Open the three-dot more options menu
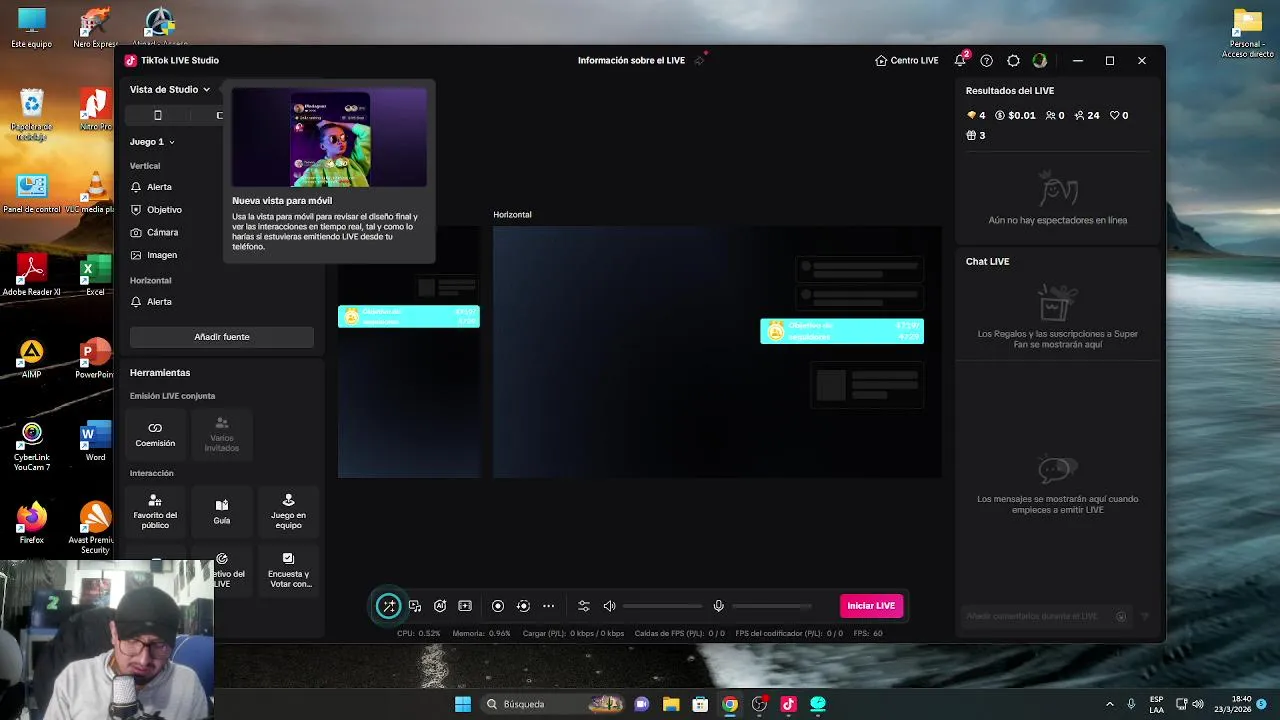Viewport: 1280px width, 720px height. click(x=548, y=606)
